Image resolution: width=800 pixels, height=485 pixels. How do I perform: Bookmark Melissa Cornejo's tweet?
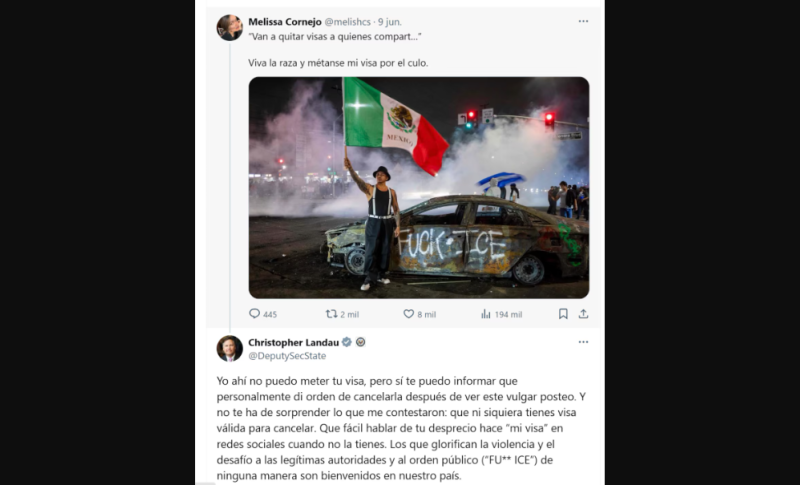tap(563, 314)
